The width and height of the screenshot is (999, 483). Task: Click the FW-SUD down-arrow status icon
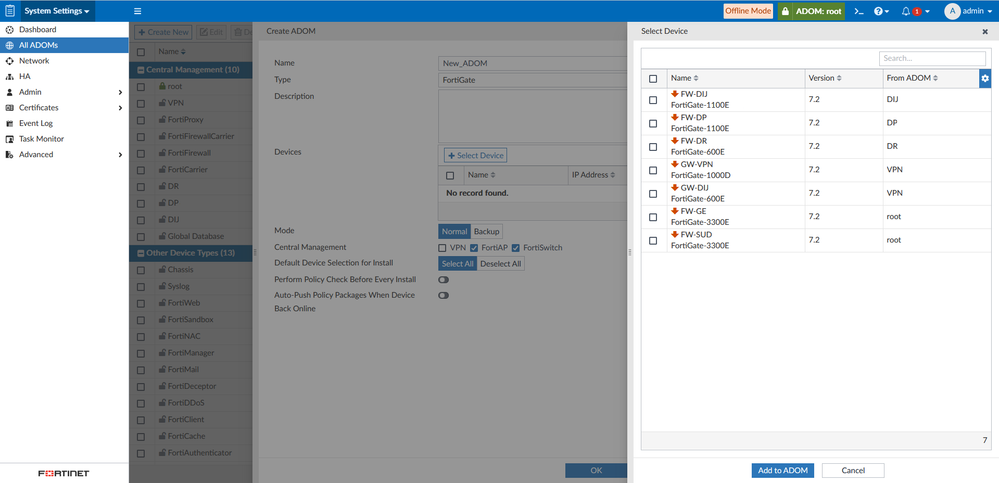click(x=675, y=234)
